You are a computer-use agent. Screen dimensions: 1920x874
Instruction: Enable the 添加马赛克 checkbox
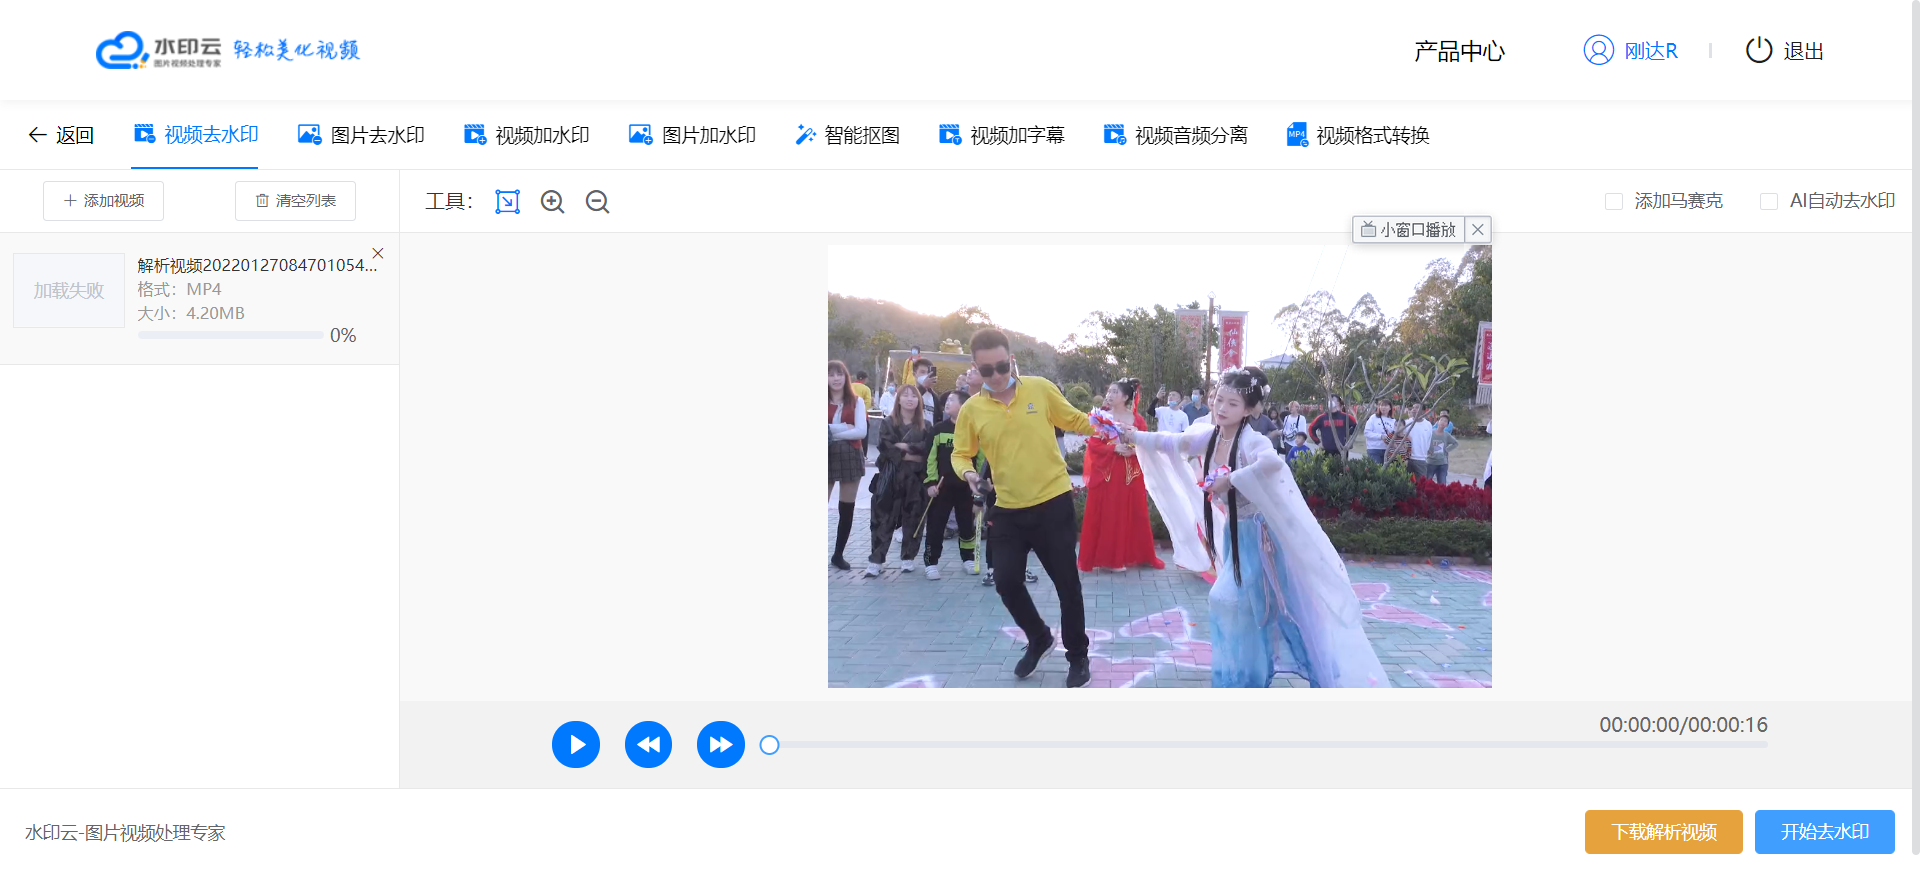tap(1613, 201)
